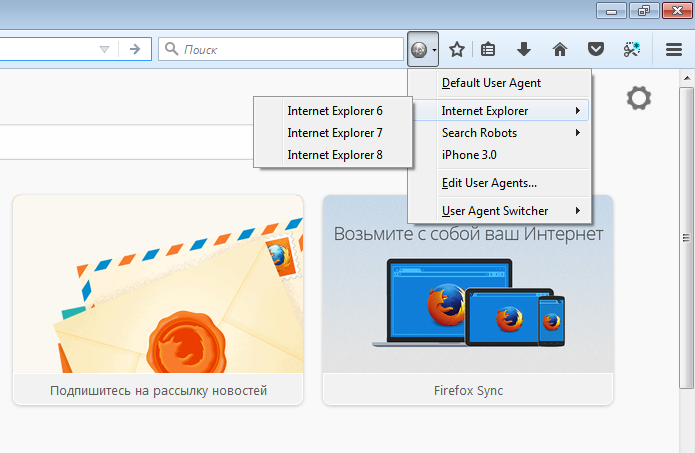Viewport: 695px width, 453px height.
Task: Open the bookmarks list icon
Action: (x=488, y=49)
